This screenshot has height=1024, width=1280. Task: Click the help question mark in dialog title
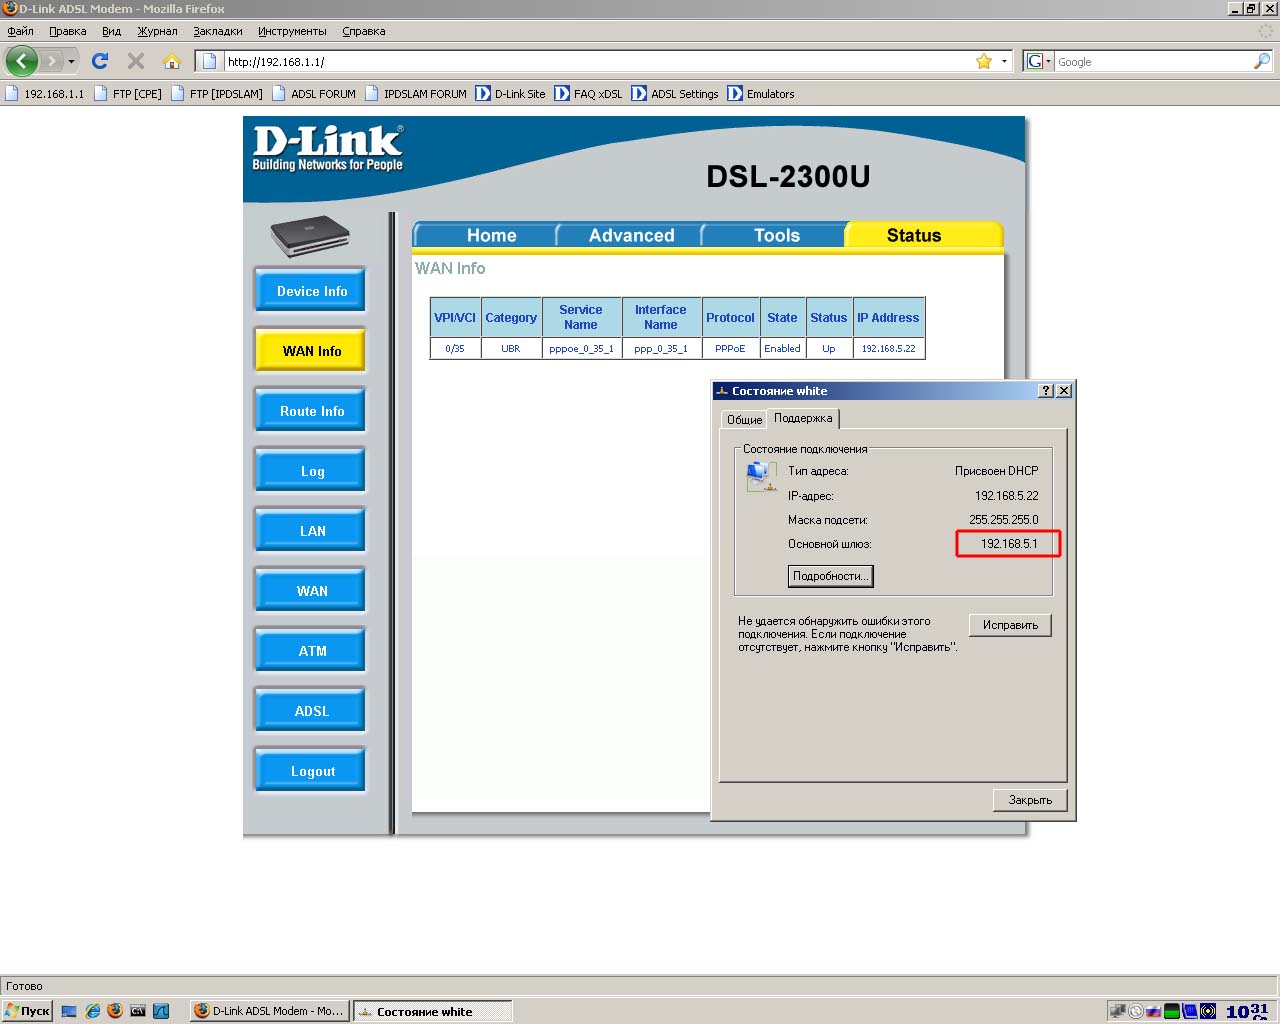[x=1046, y=391]
